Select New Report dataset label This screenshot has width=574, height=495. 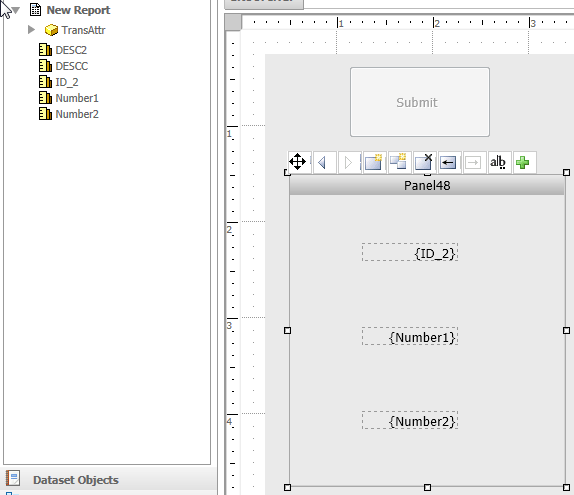78,10
